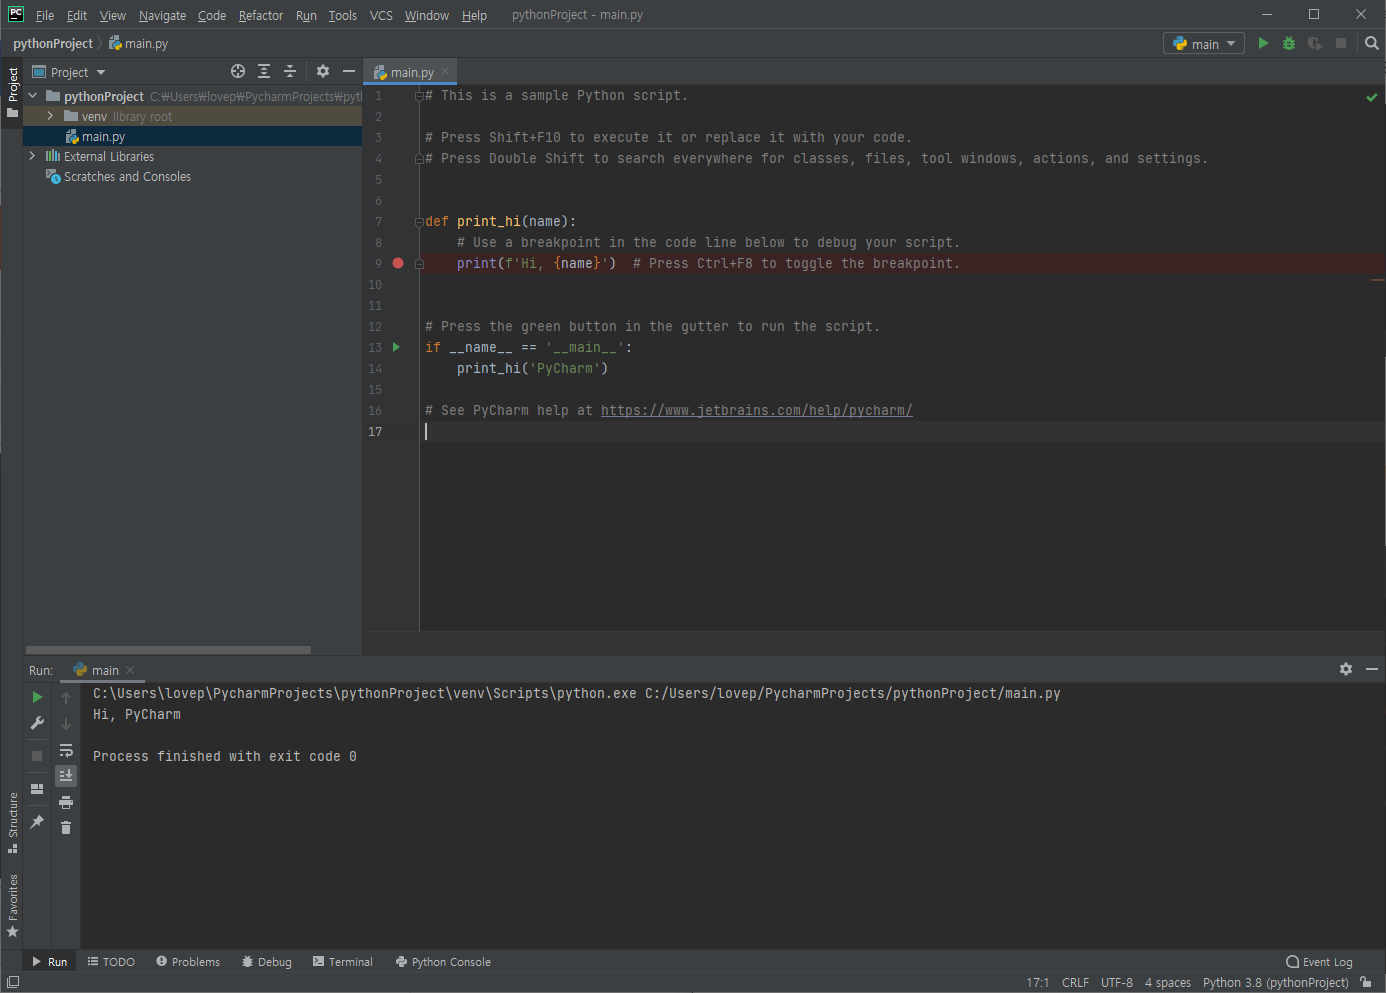Screen dimensions: 1386x993
Task: Open the Event Log
Action: [x=1319, y=962]
